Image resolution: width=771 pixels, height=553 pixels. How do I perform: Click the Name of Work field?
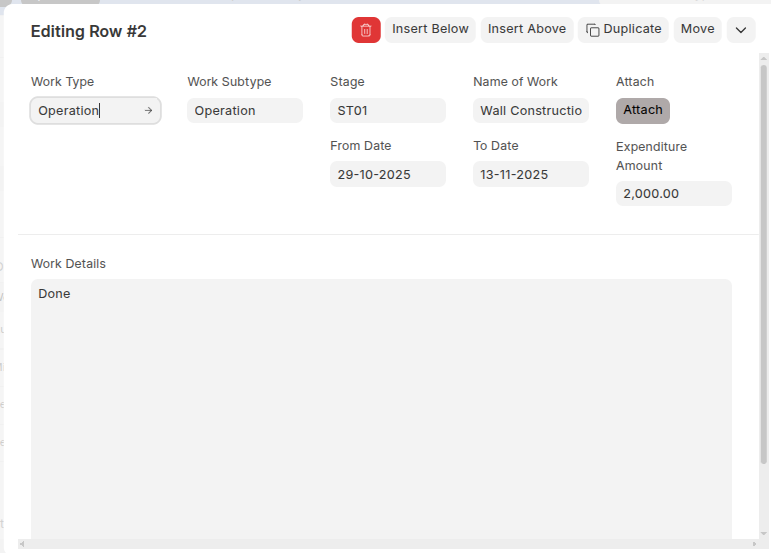[530, 111]
